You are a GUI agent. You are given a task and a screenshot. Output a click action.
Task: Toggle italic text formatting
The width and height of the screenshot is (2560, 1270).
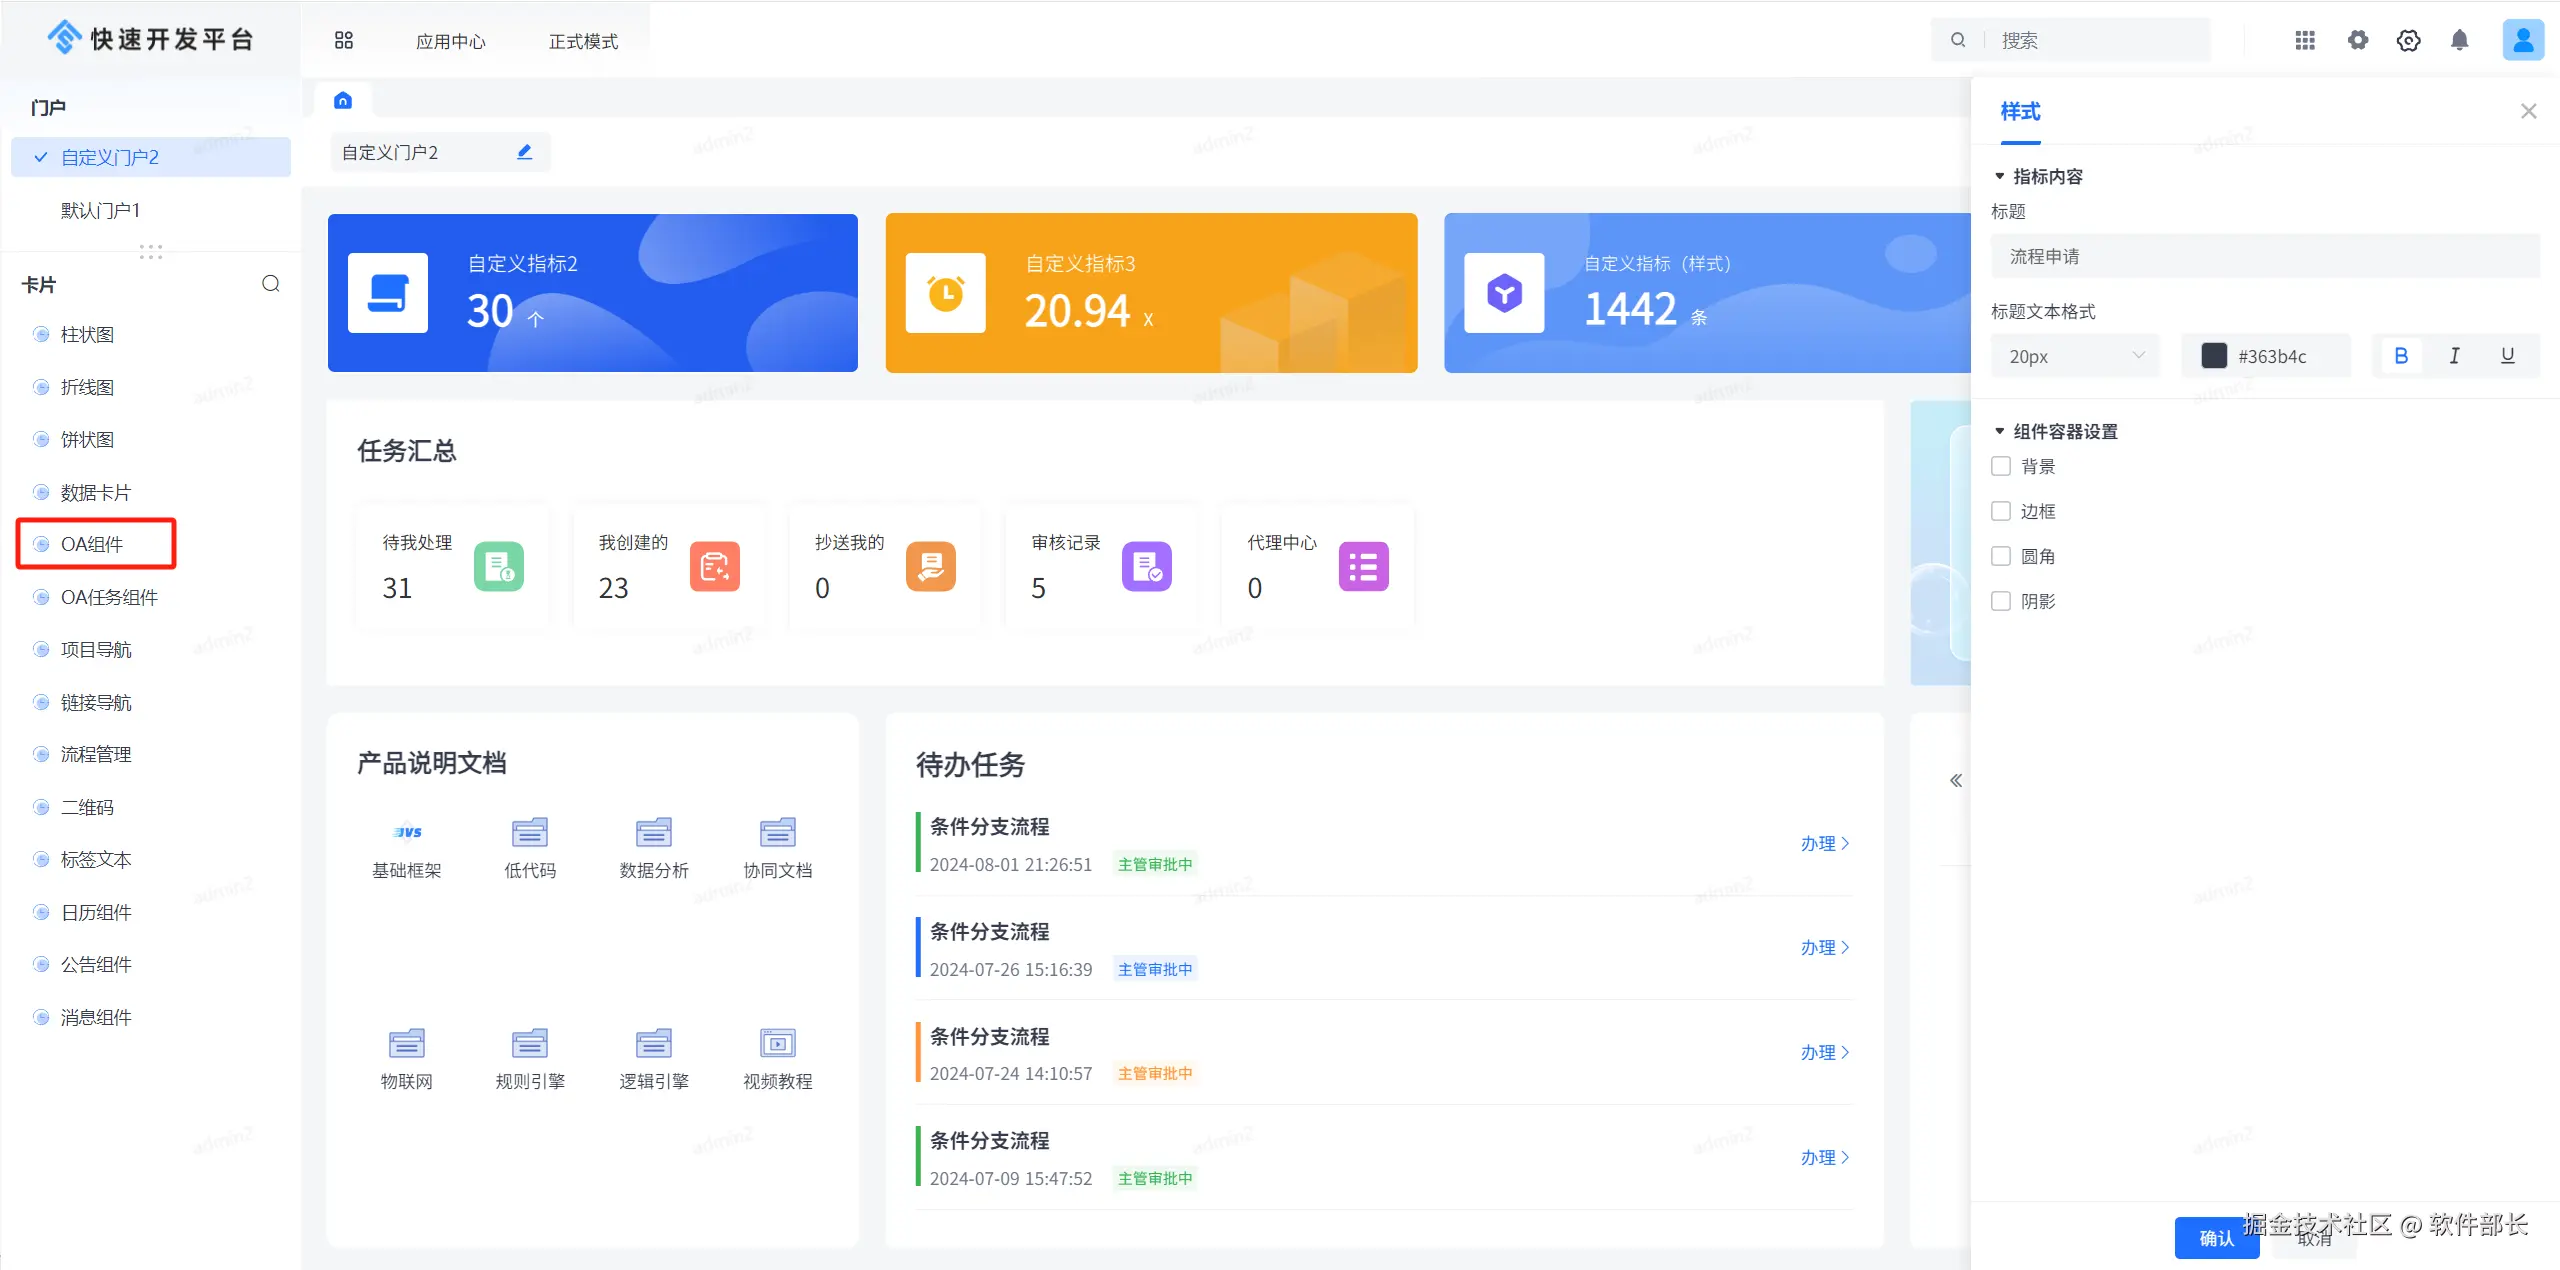(x=2453, y=356)
